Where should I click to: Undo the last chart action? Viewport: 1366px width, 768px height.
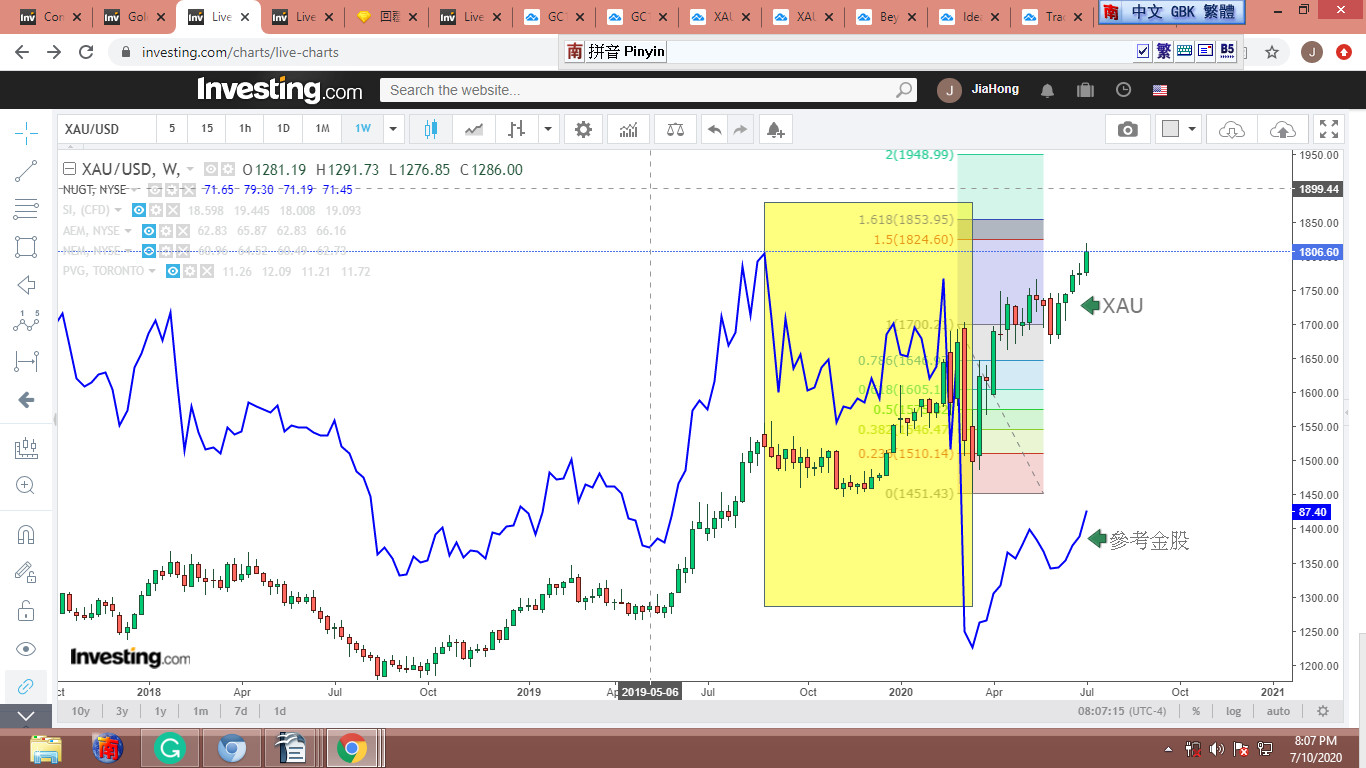pos(714,129)
